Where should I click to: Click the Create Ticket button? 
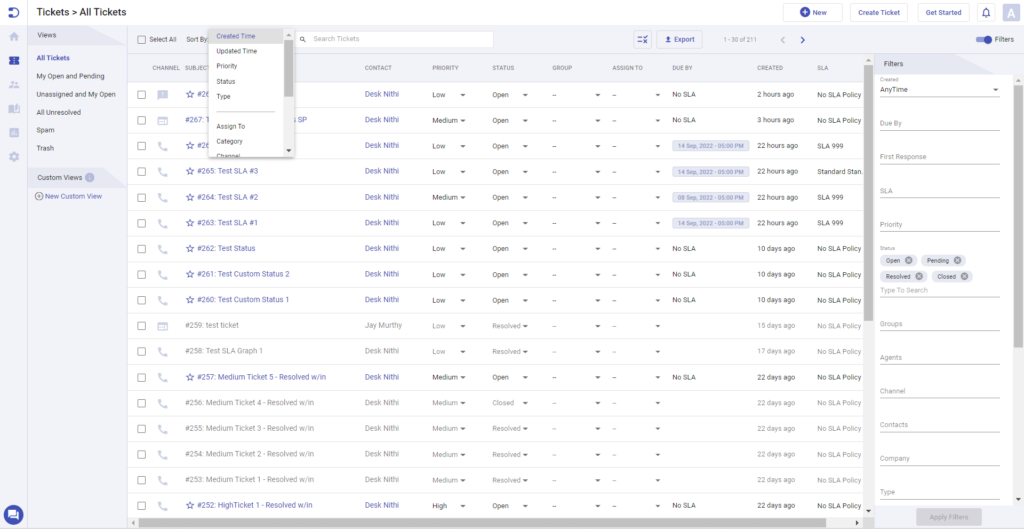click(x=878, y=12)
